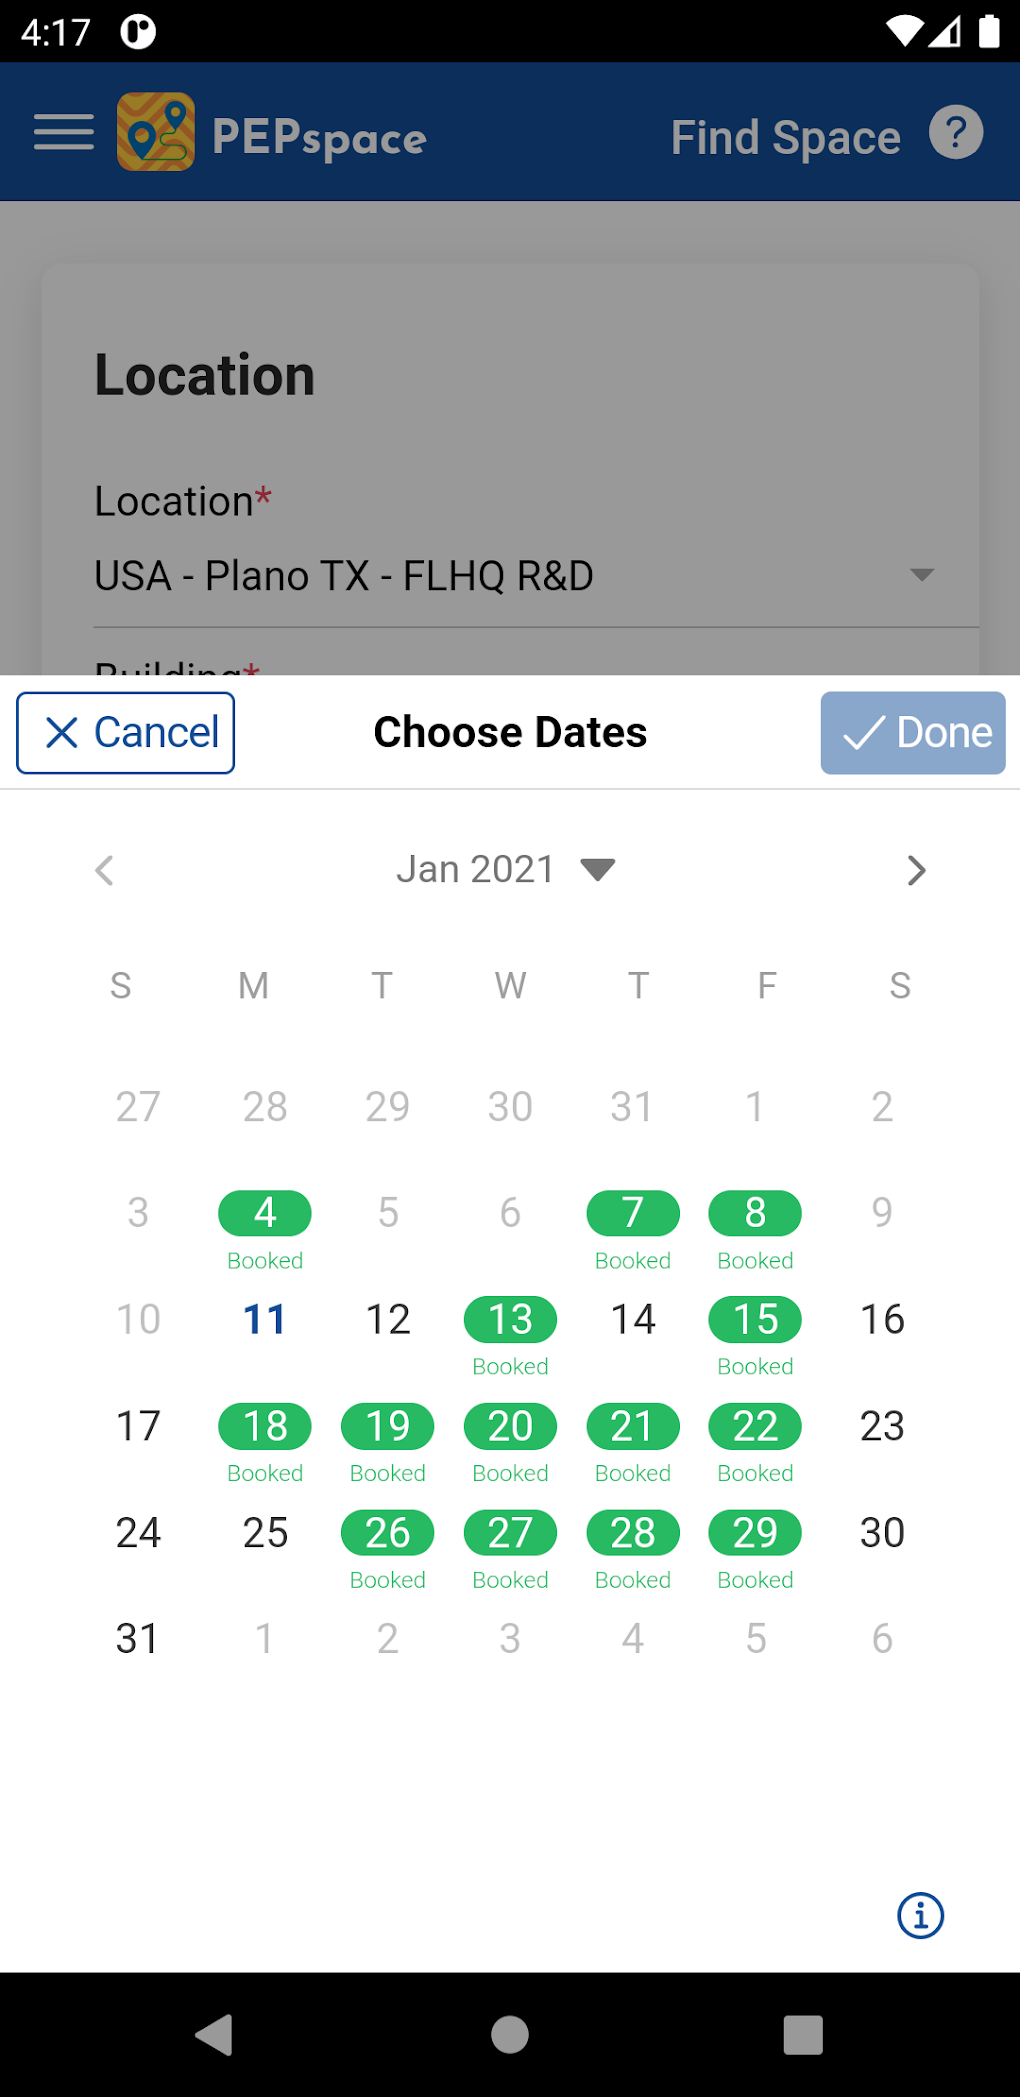Open the Location dropdown arrow
The width and height of the screenshot is (1020, 2097).
pos(922,575)
